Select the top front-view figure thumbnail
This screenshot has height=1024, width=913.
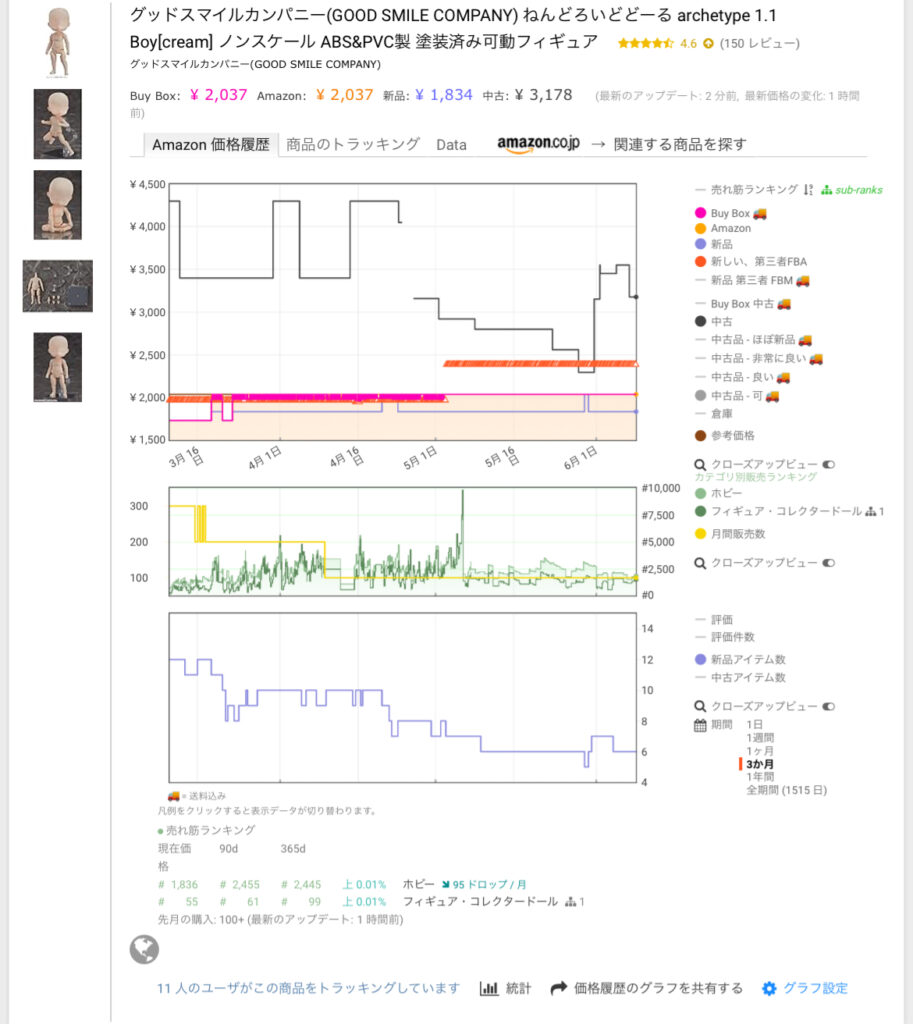[x=57, y=42]
